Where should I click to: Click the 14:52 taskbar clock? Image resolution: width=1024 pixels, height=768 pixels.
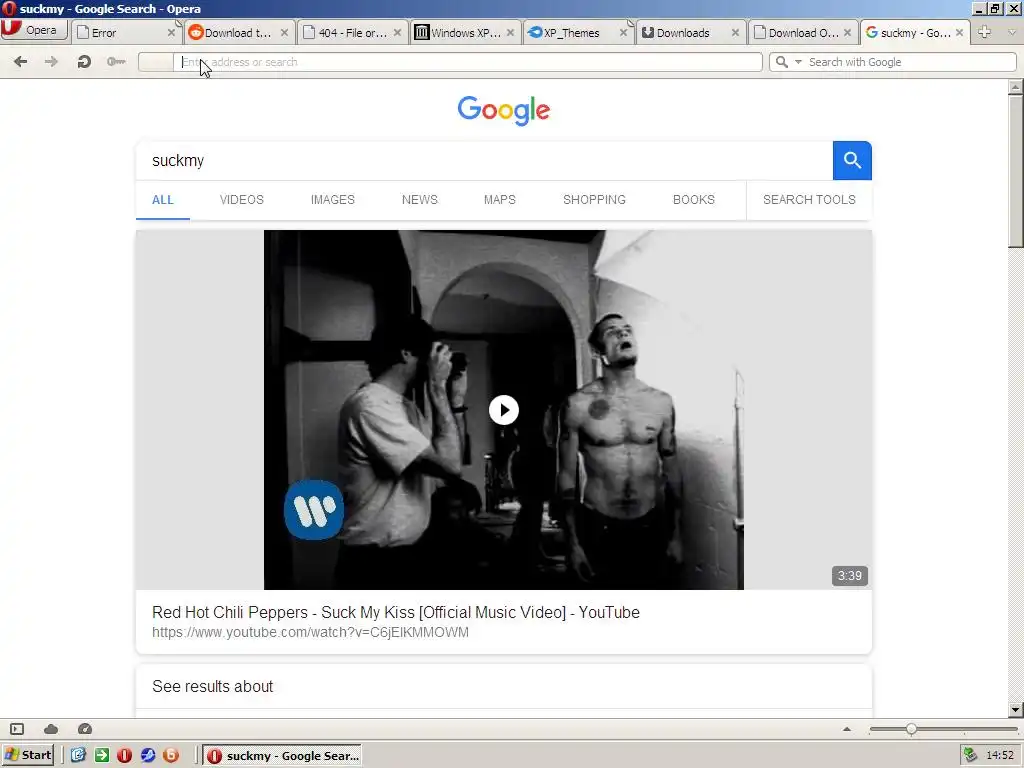[x=1000, y=756]
